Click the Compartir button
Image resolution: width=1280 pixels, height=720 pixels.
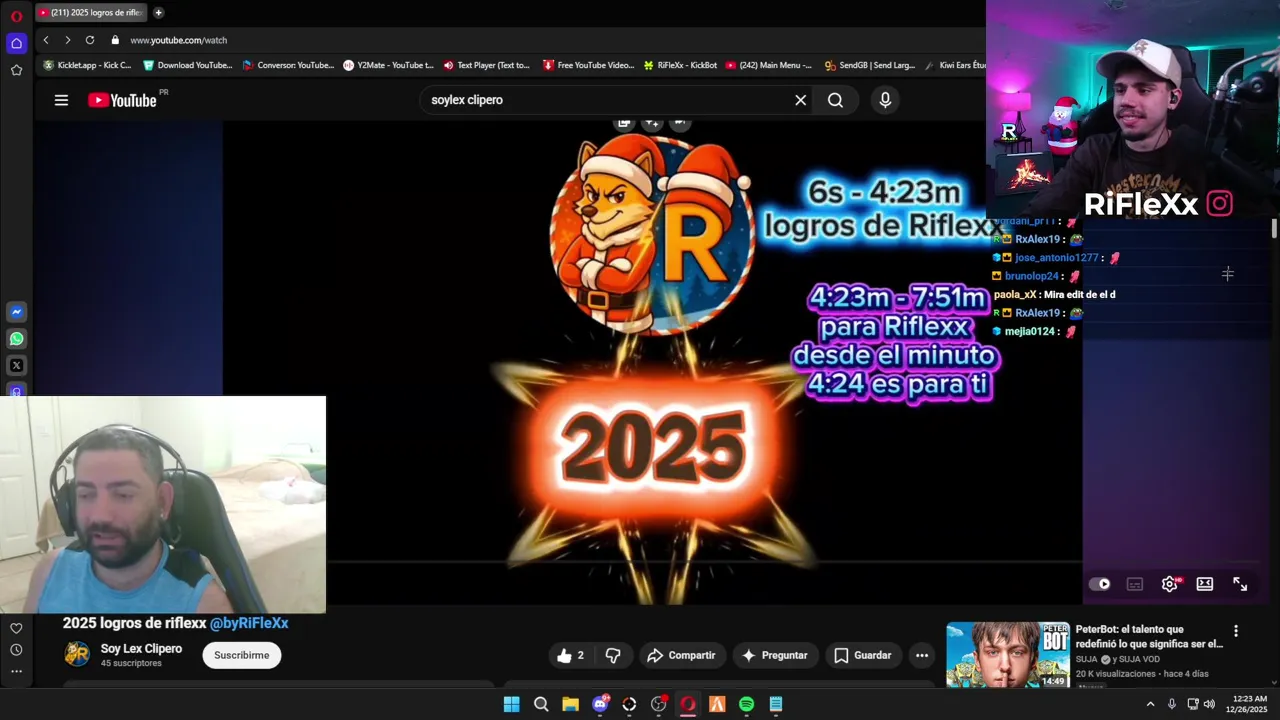[681, 656]
